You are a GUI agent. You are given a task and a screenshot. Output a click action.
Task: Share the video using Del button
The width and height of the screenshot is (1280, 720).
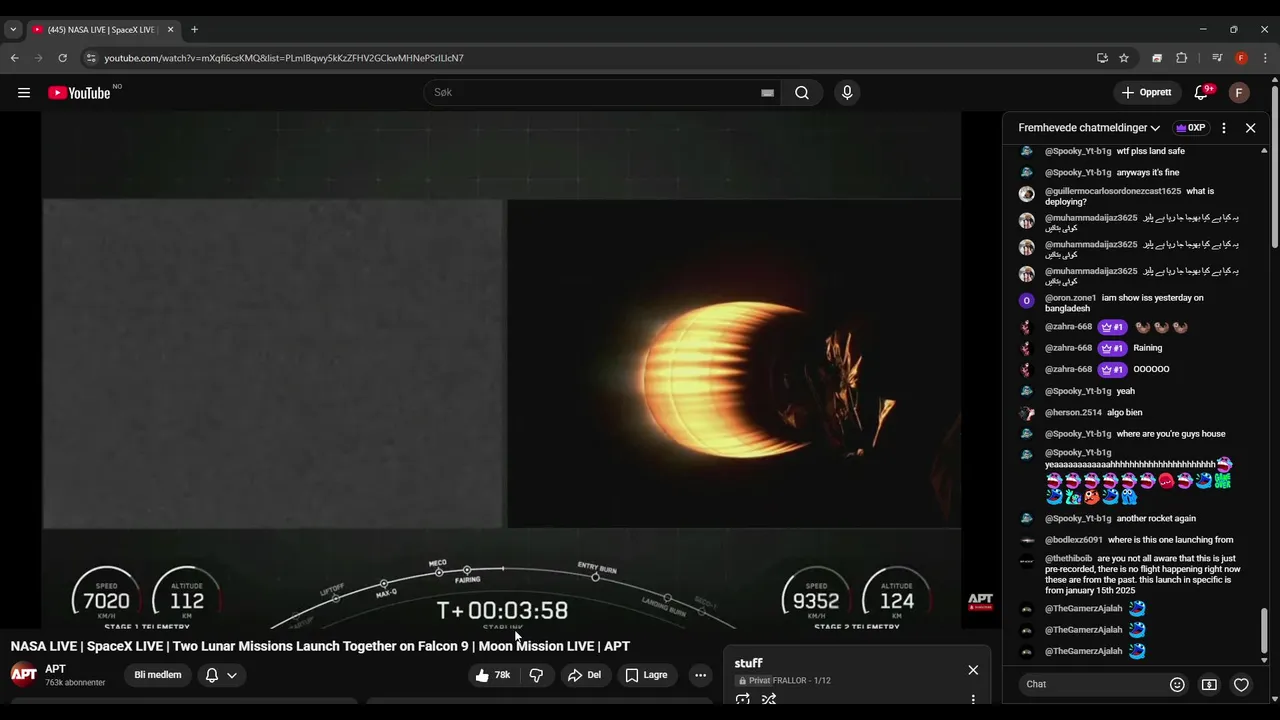pyautogui.click(x=584, y=675)
